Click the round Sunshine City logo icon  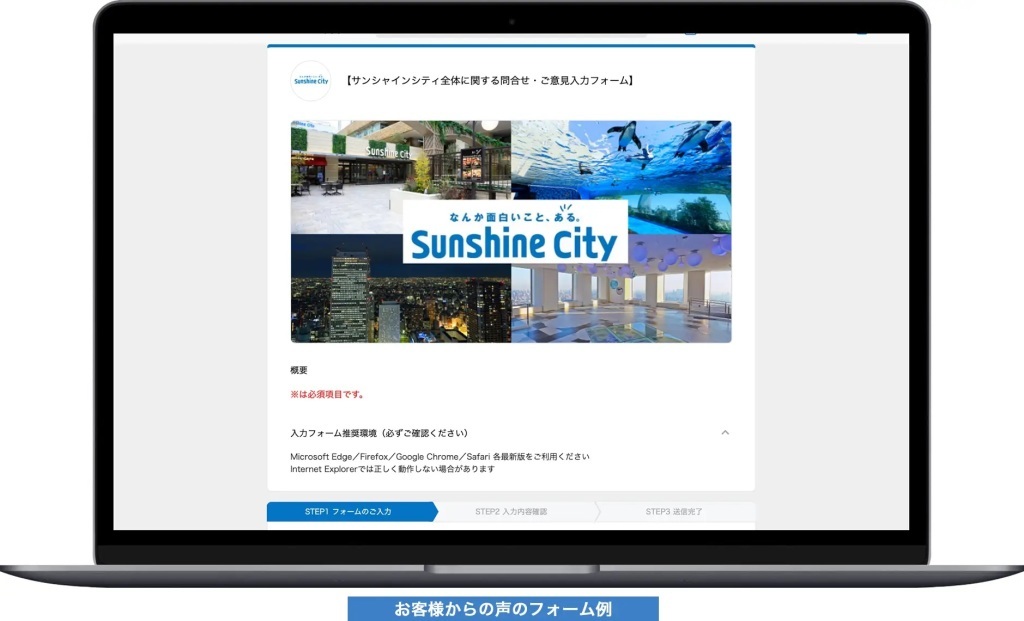tap(311, 81)
